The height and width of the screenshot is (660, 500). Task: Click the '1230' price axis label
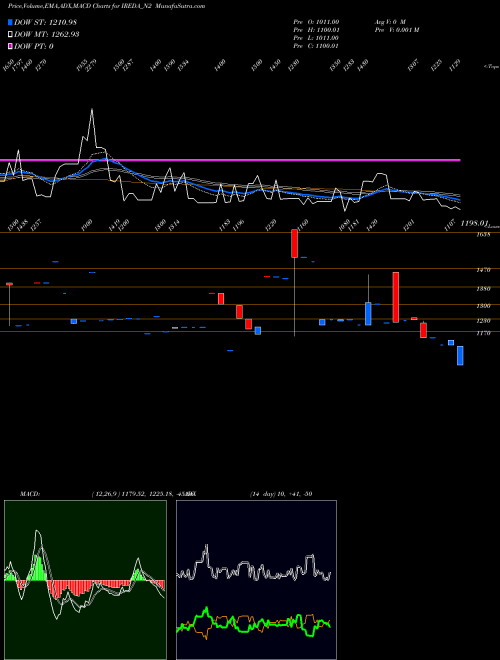tap(483, 321)
